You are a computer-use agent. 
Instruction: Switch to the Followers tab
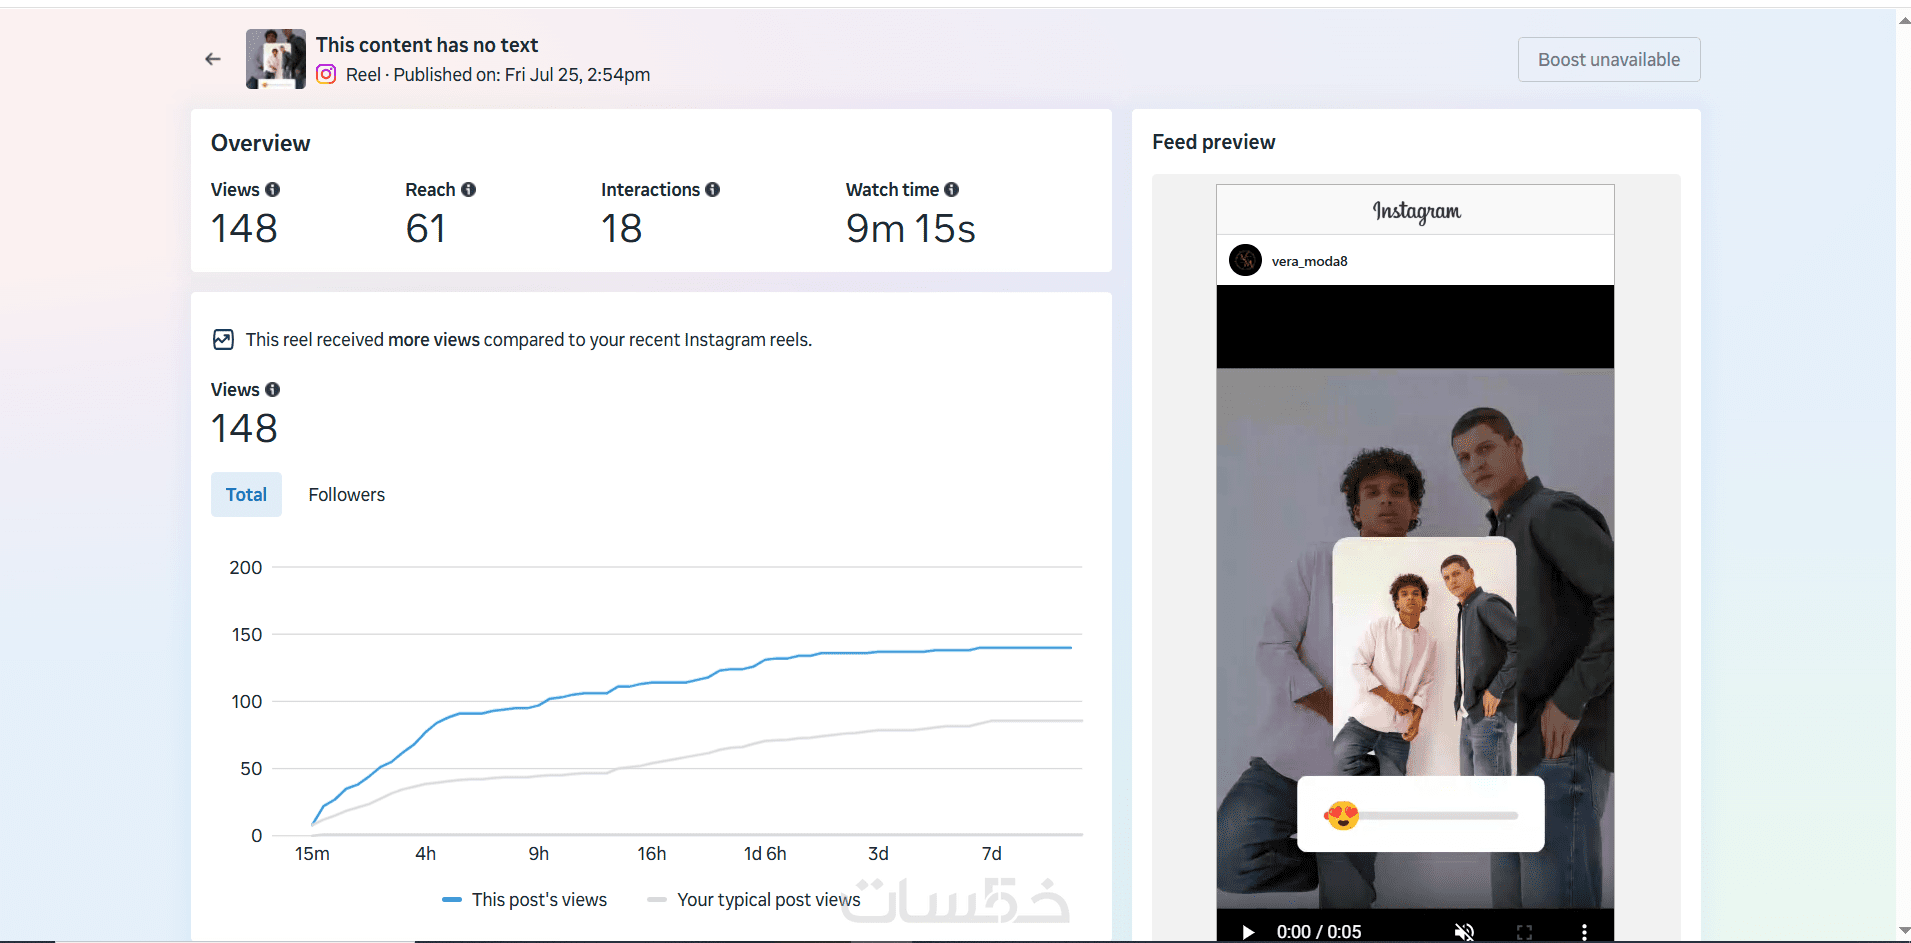[346, 494]
